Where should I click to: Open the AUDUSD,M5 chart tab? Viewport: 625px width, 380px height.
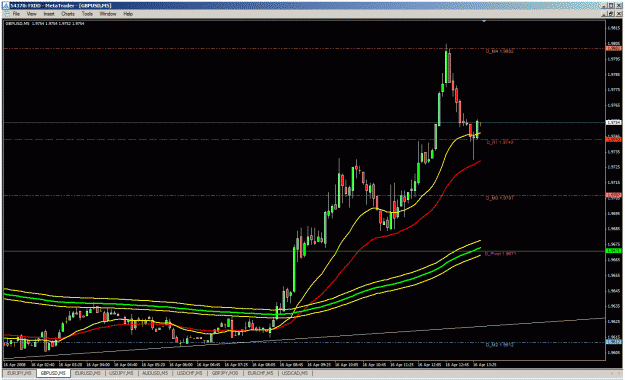[155, 373]
